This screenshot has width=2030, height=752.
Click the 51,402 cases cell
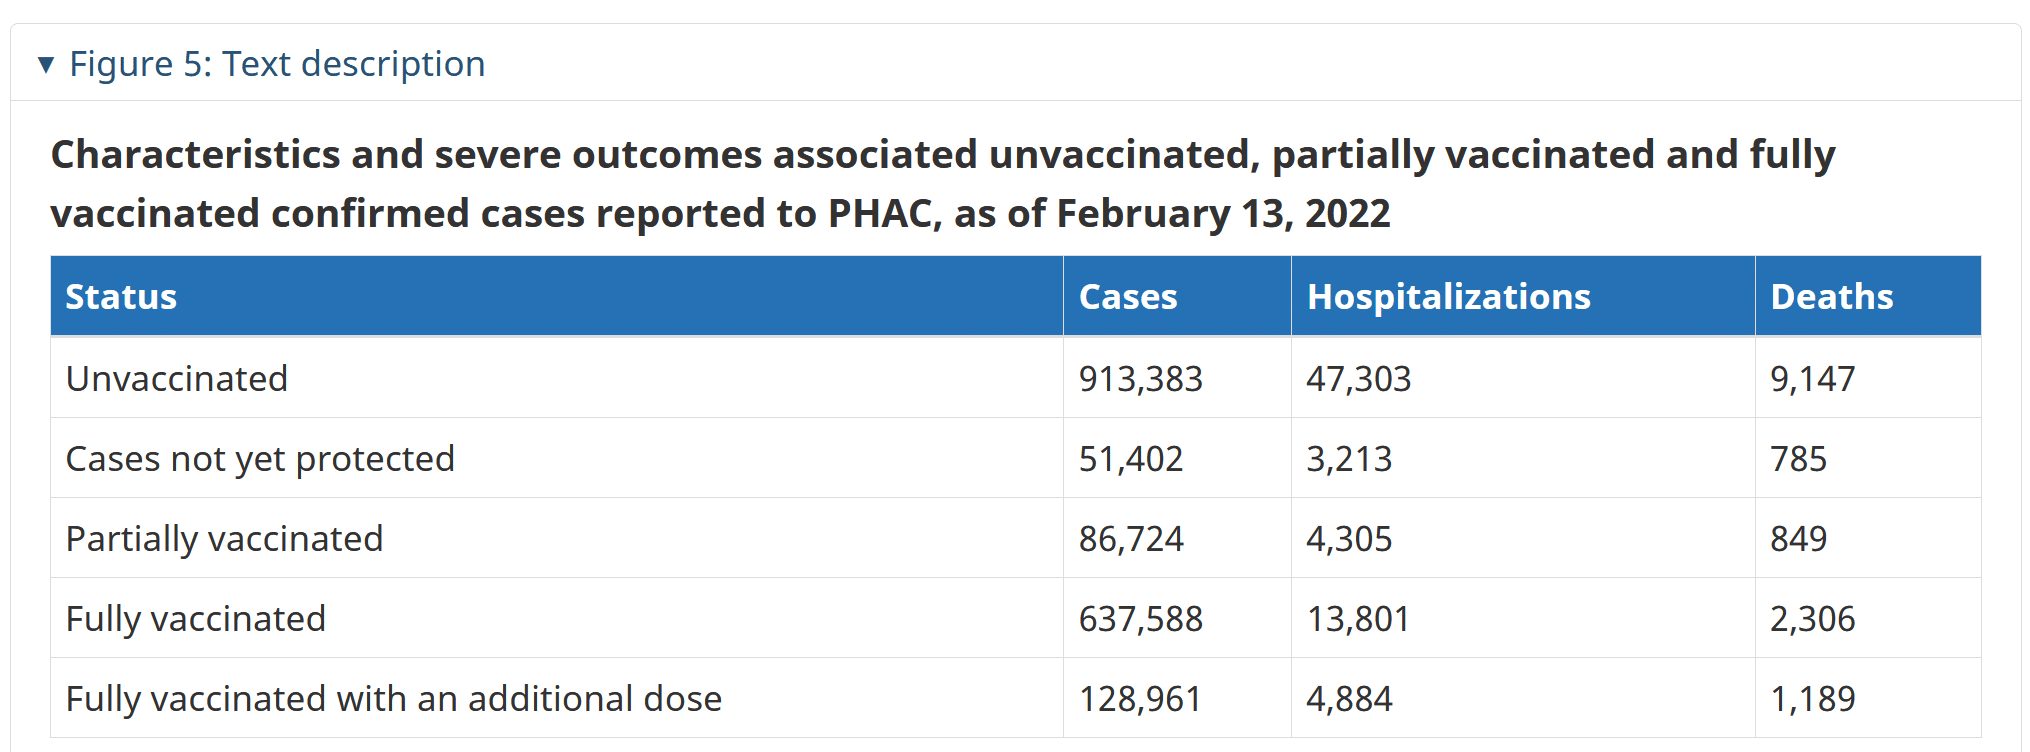tap(1130, 459)
